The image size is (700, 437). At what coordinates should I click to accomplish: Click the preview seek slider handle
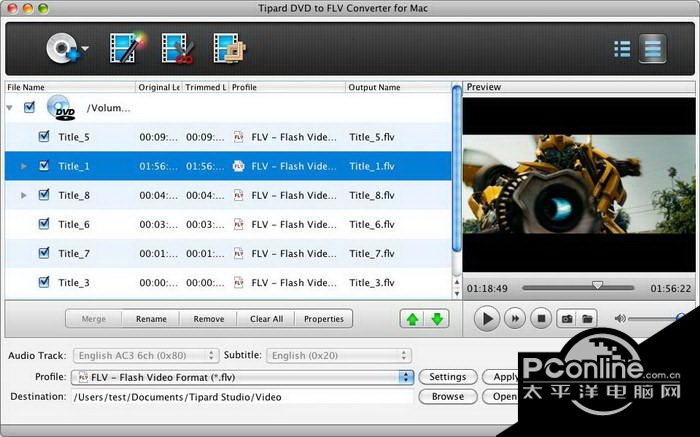coord(597,285)
